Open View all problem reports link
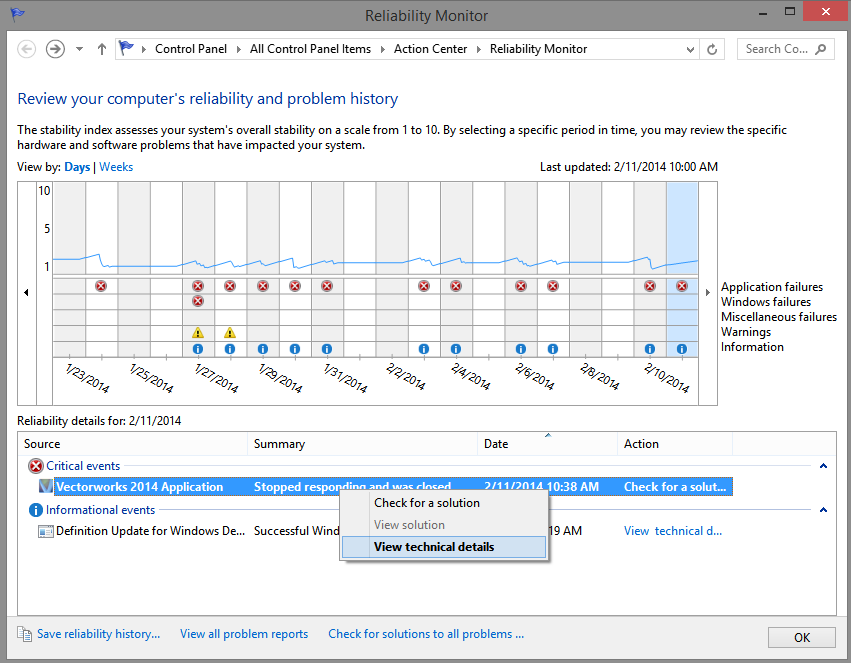The image size is (851, 663). [244, 634]
